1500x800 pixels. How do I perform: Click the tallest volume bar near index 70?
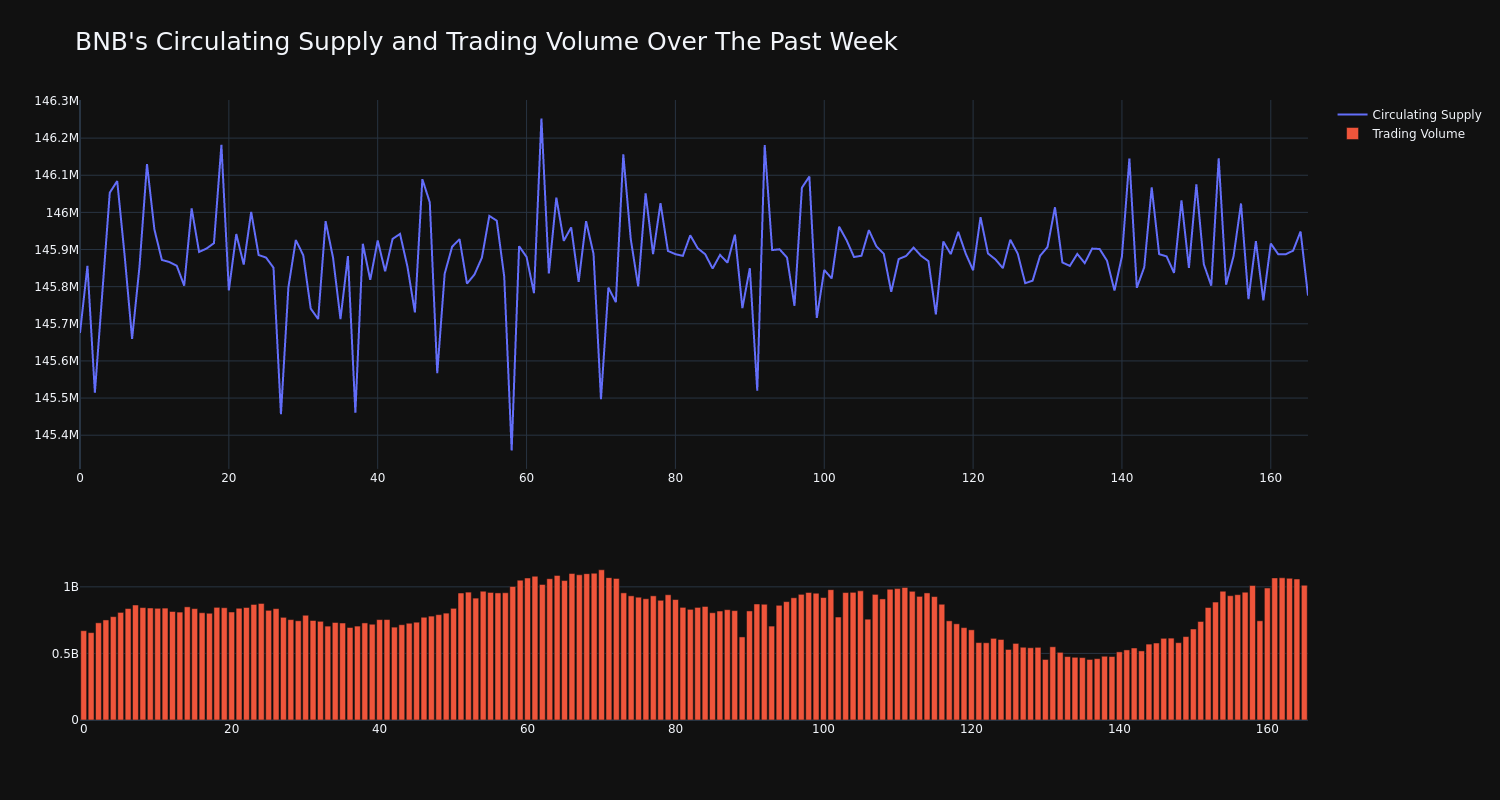(x=601, y=645)
